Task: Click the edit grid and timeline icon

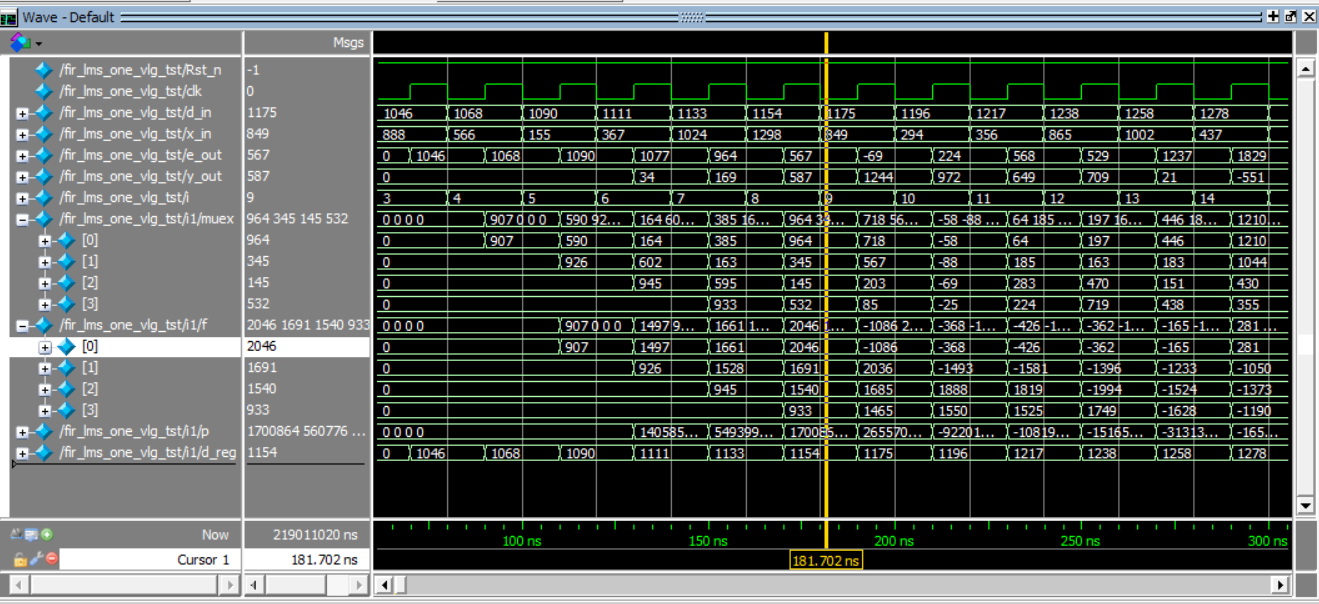Action: click(x=32, y=535)
